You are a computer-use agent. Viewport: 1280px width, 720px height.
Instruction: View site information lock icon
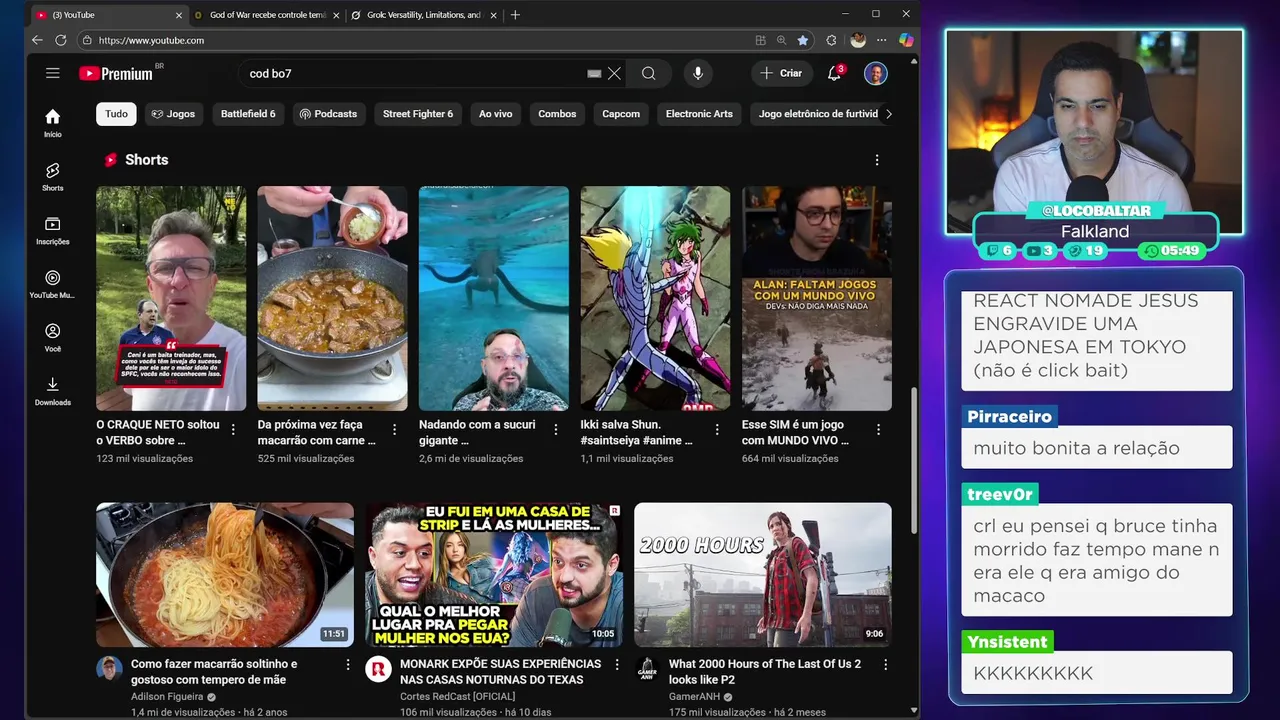[87, 40]
